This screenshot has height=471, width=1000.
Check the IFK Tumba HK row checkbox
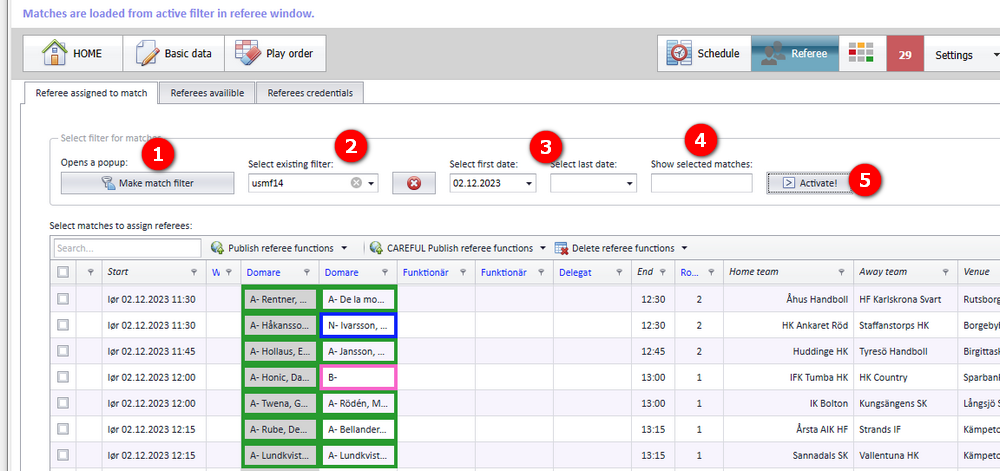[62, 377]
